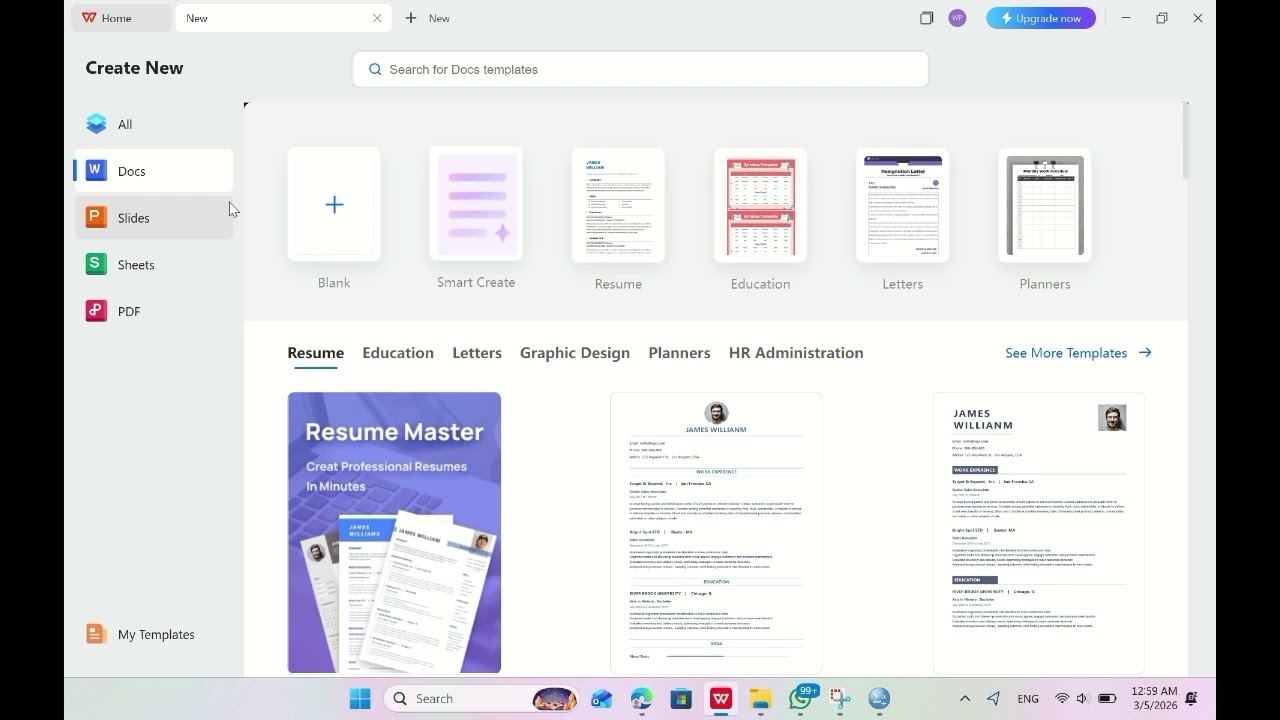The height and width of the screenshot is (720, 1280).
Task: Open Smart Create
Action: (x=476, y=205)
